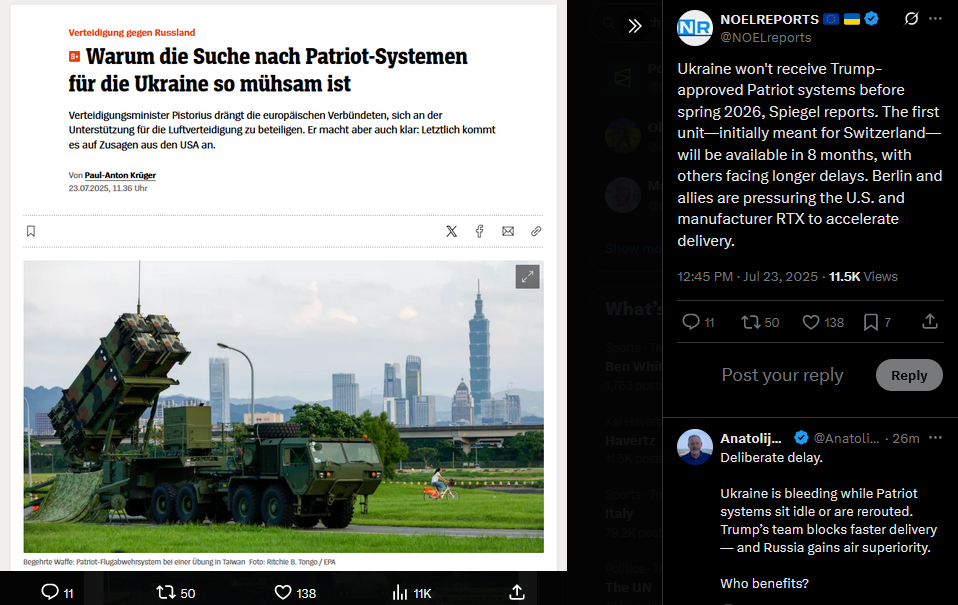
Task: Open NOELREPORTS profile avatar
Action: pyautogui.click(x=695, y=28)
